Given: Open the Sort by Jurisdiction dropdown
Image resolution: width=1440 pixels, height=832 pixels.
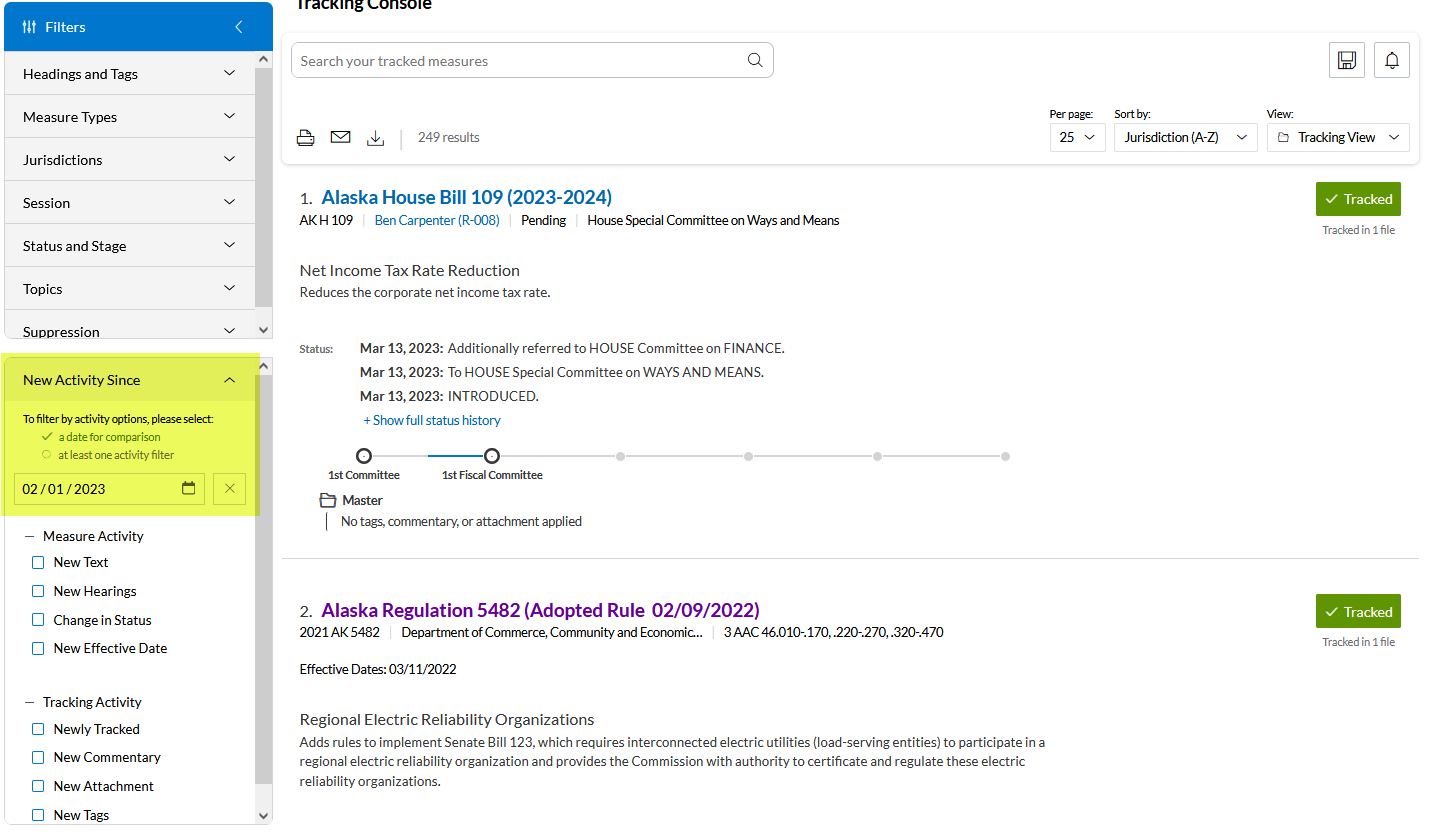Looking at the screenshot, I should pos(1185,138).
